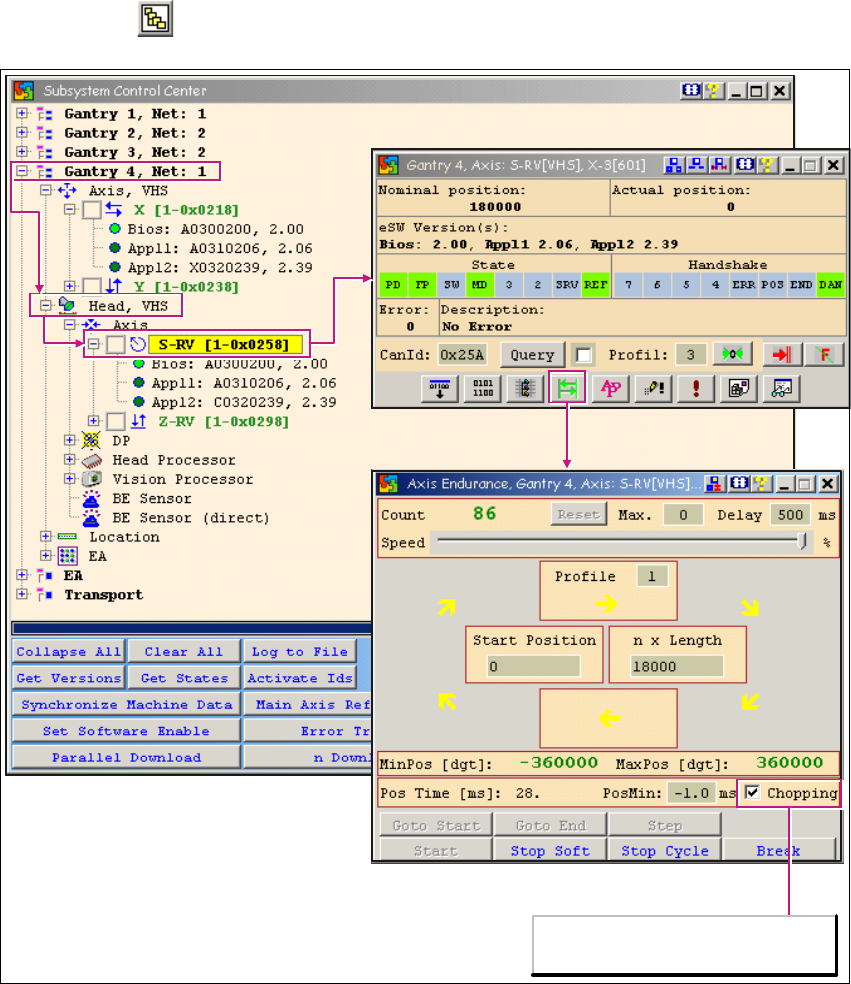Adjust the Speed slider handle
The height and width of the screenshot is (984, 851).
tap(803, 542)
